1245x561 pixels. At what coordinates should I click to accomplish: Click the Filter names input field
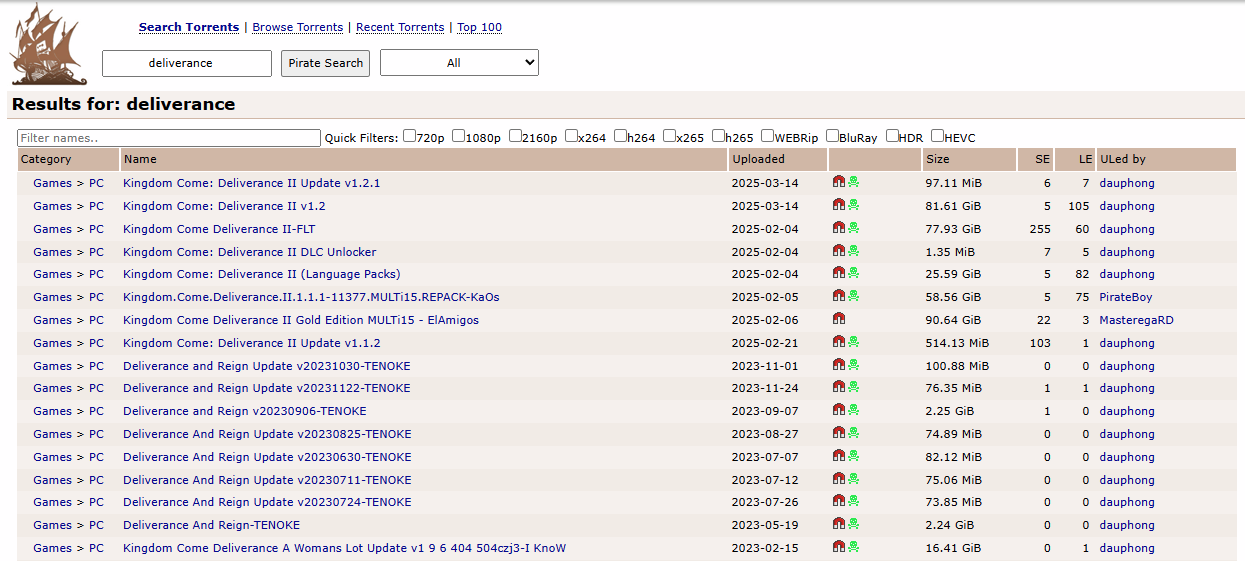[169, 138]
